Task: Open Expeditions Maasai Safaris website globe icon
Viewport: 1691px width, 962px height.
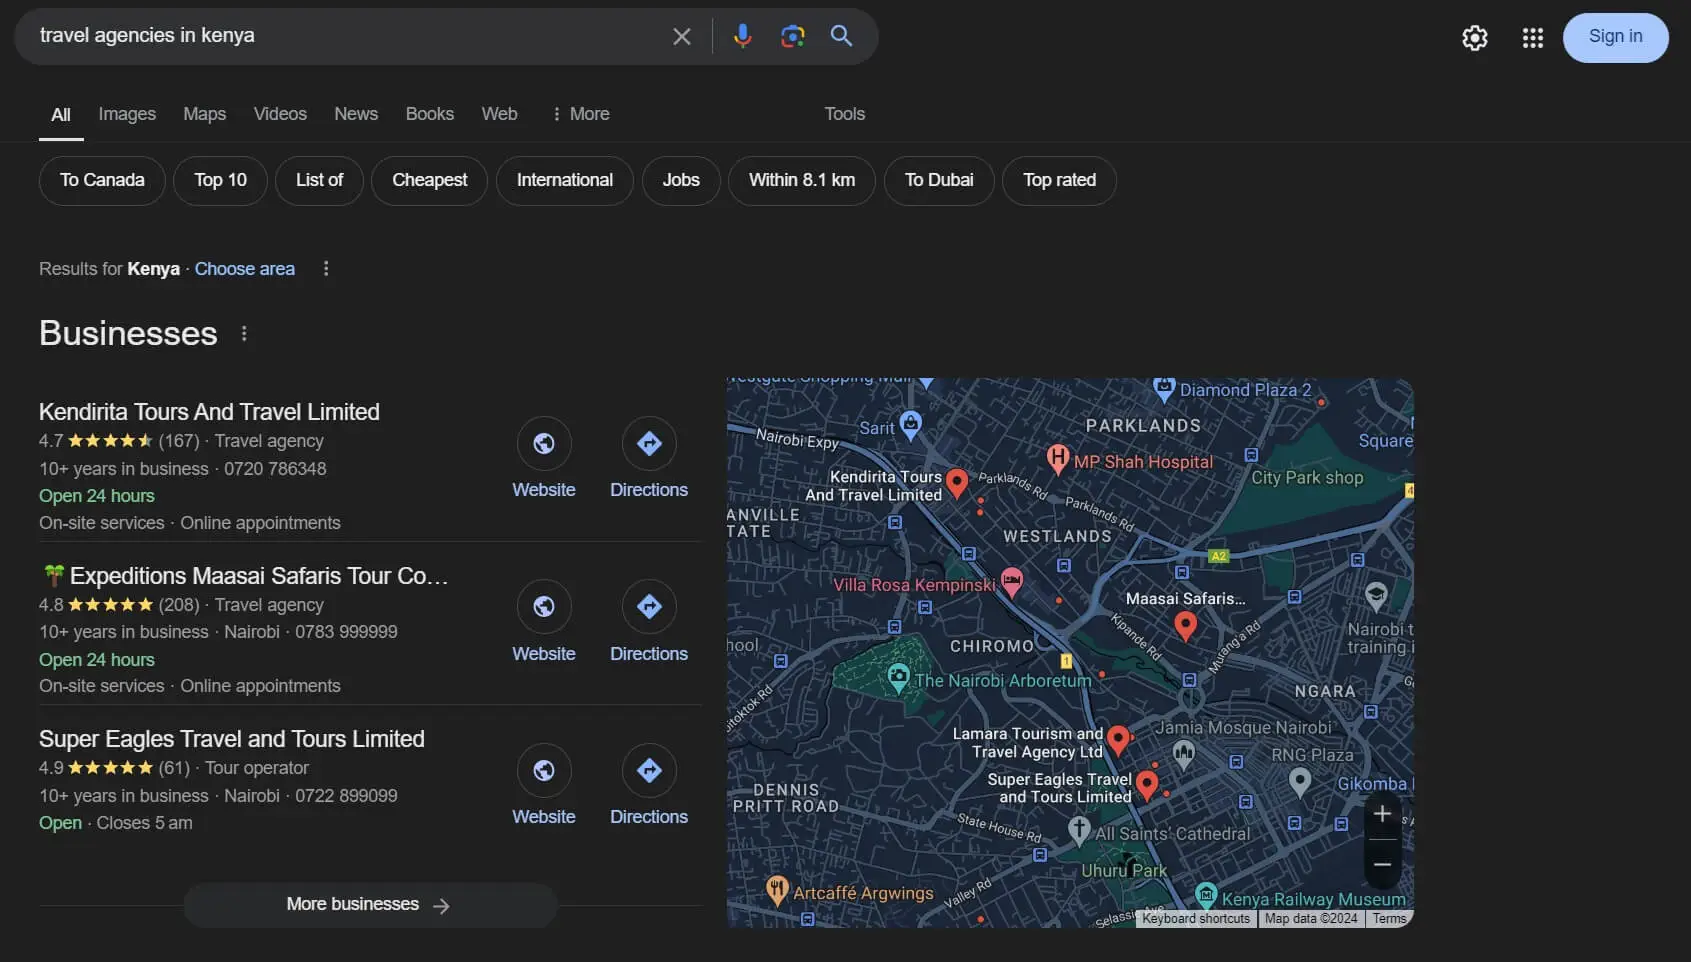Action: [544, 606]
